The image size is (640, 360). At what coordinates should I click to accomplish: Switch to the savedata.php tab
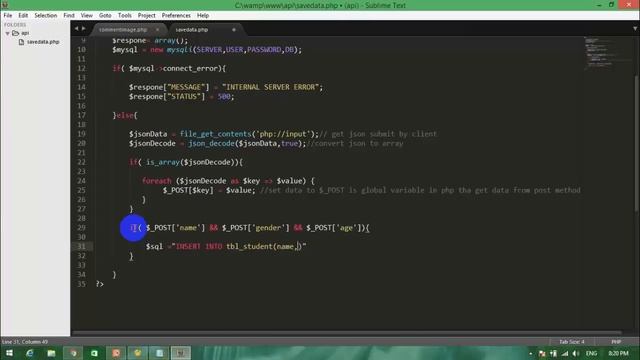coord(191,30)
